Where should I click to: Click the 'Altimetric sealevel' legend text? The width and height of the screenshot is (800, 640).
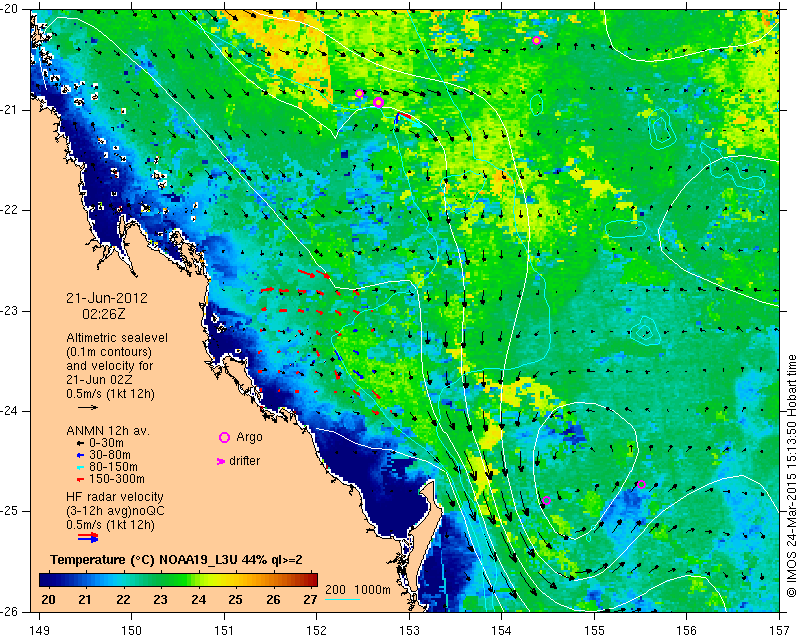coord(117,338)
